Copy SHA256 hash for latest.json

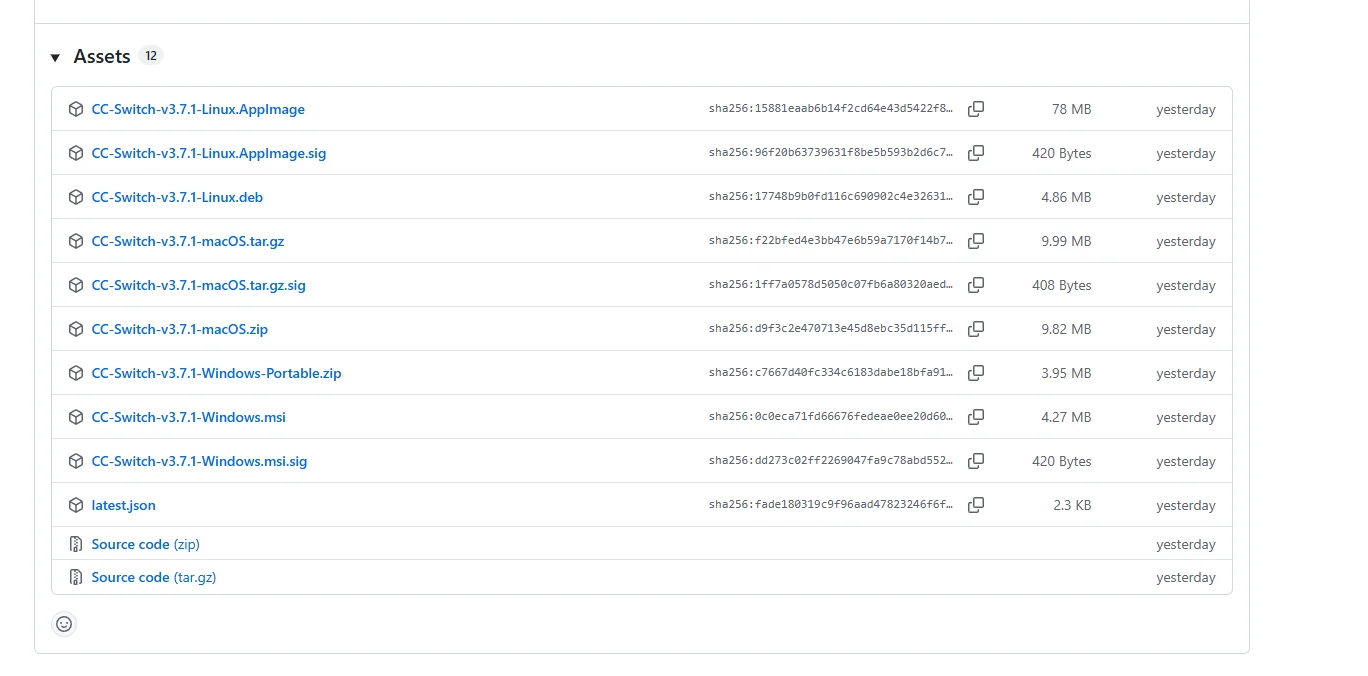pyautogui.click(x=976, y=505)
